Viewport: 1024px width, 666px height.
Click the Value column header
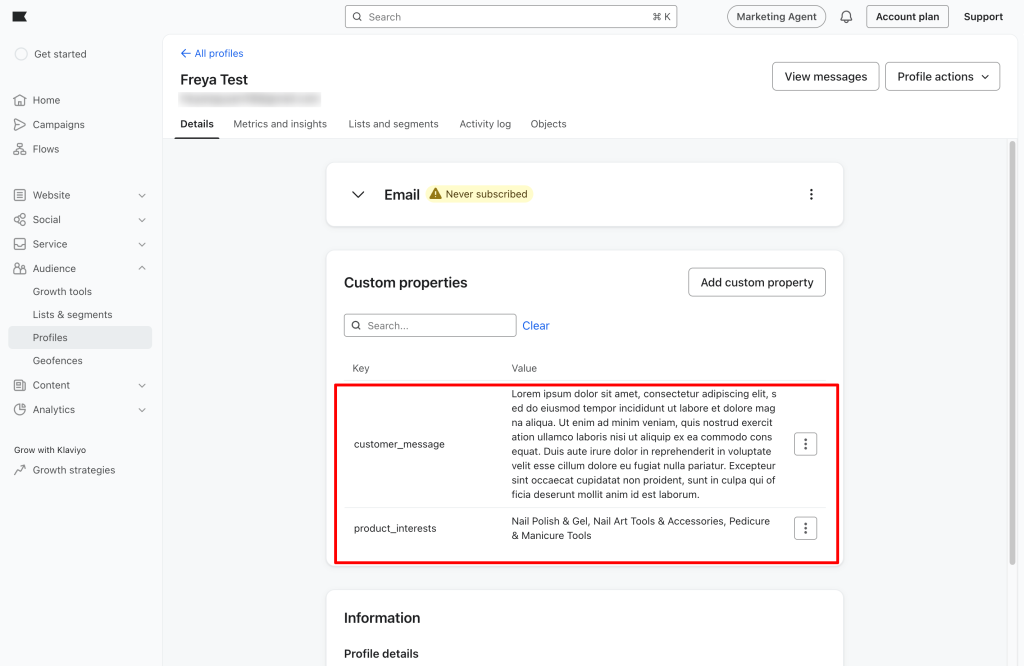point(524,368)
